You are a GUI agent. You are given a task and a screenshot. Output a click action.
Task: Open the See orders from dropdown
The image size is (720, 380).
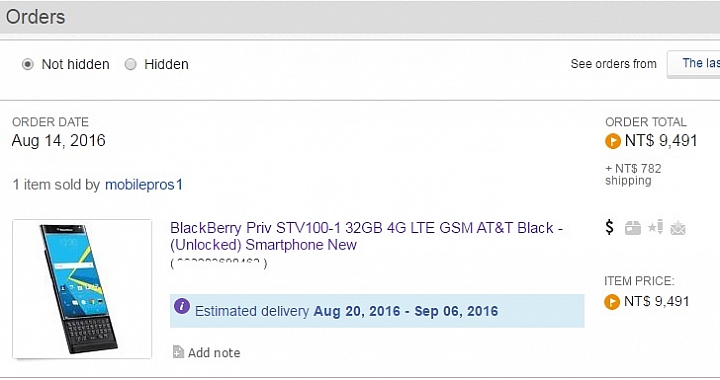point(693,64)
